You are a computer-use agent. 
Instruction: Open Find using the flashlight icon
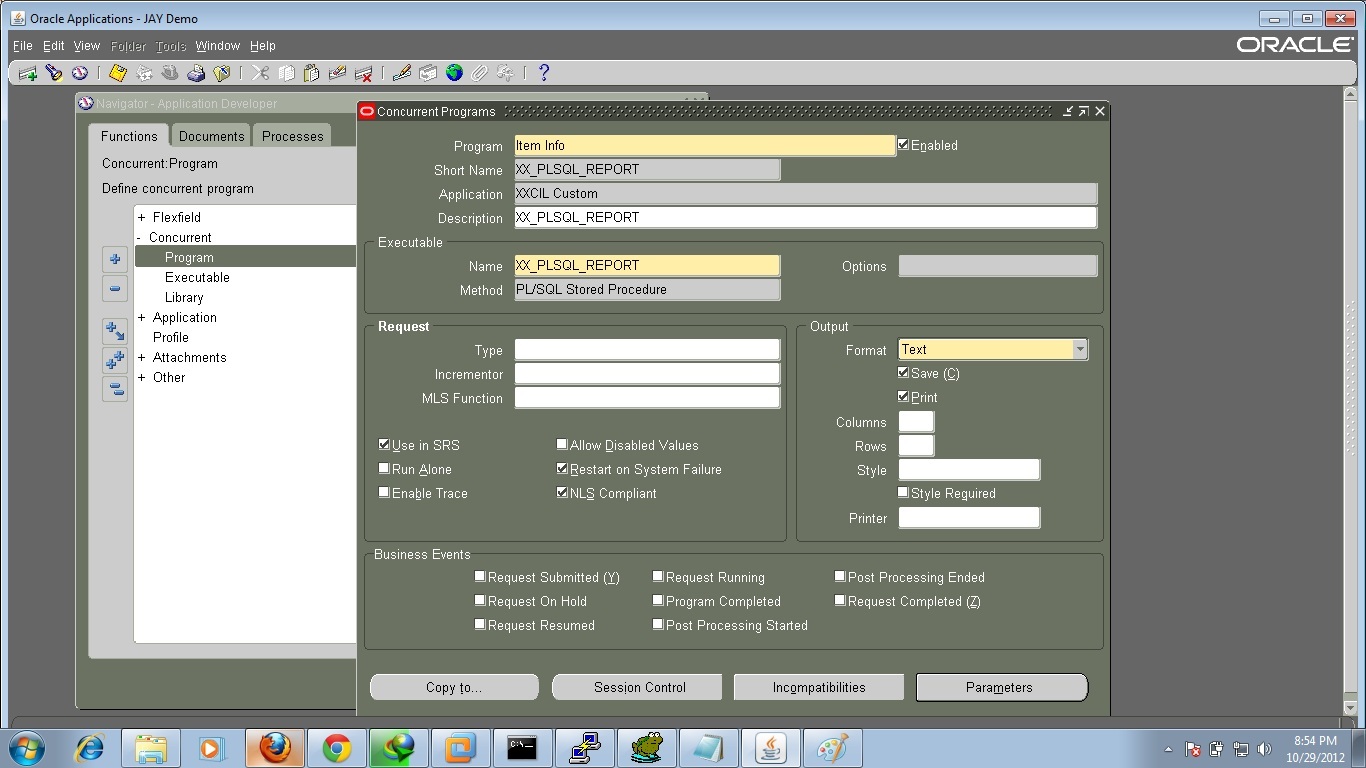(x=54, y=73)
